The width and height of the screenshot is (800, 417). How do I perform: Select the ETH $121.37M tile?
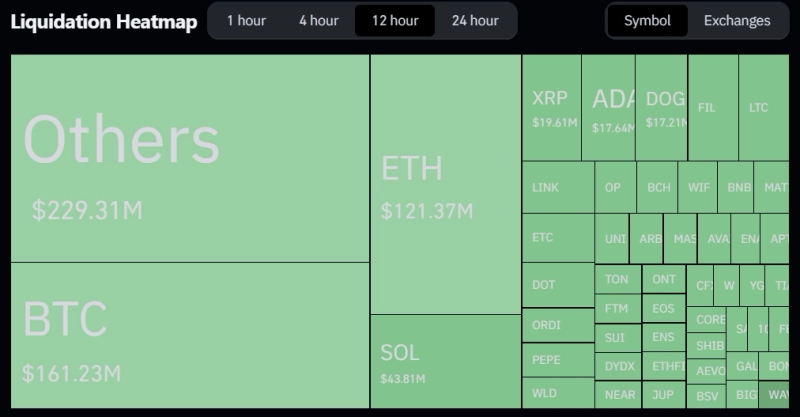click(445, 185)
